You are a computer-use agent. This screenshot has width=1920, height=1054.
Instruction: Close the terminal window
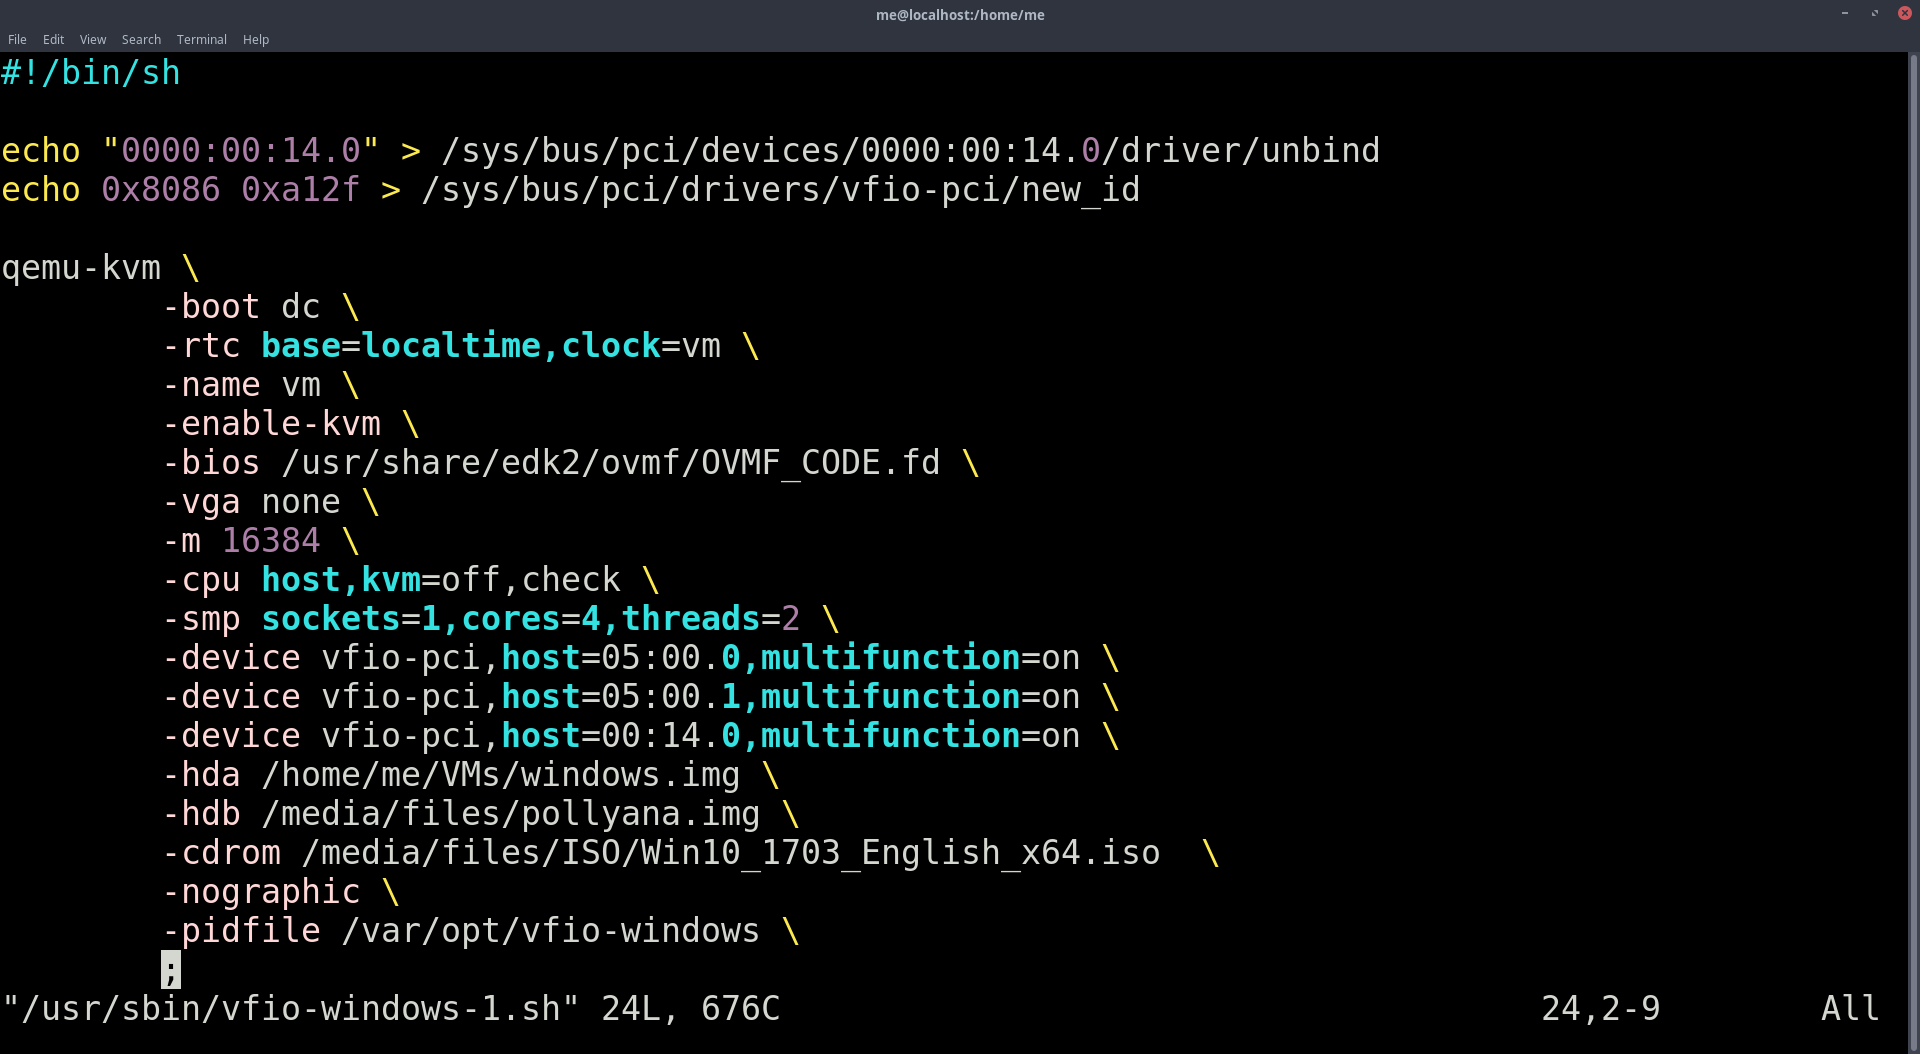tap(1904, 13)
